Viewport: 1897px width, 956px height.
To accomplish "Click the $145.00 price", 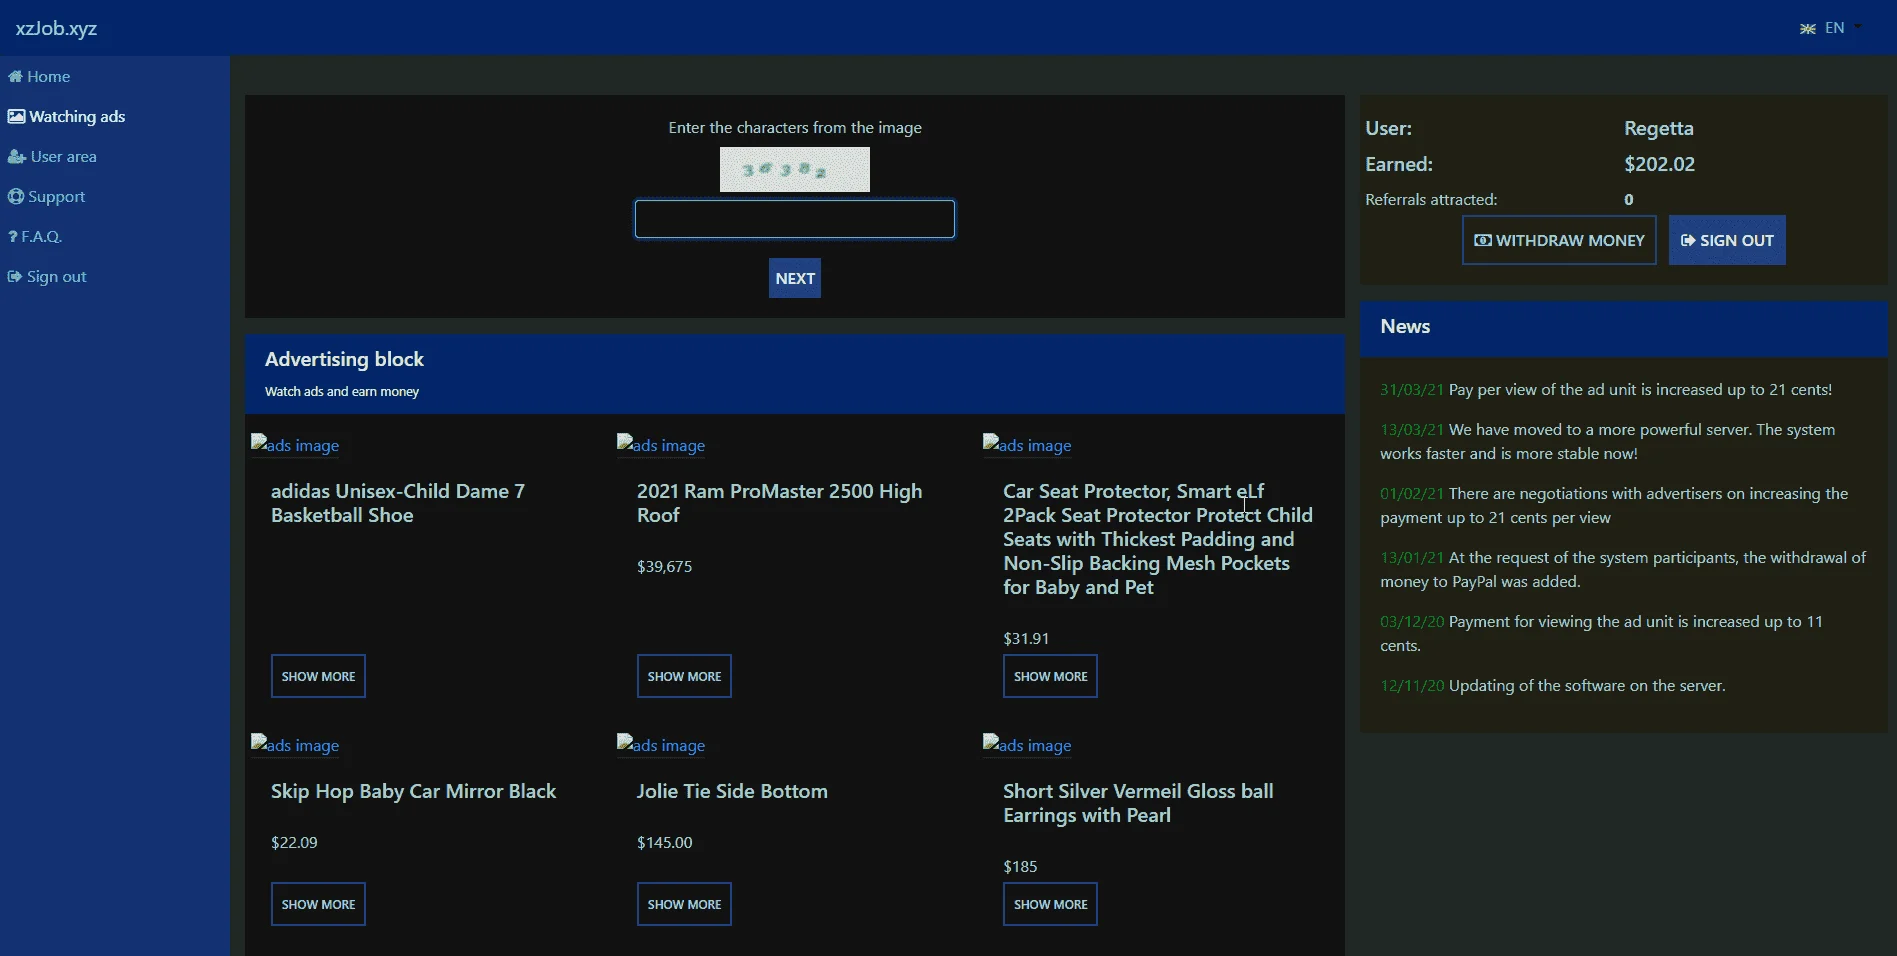I will point(664,843).
